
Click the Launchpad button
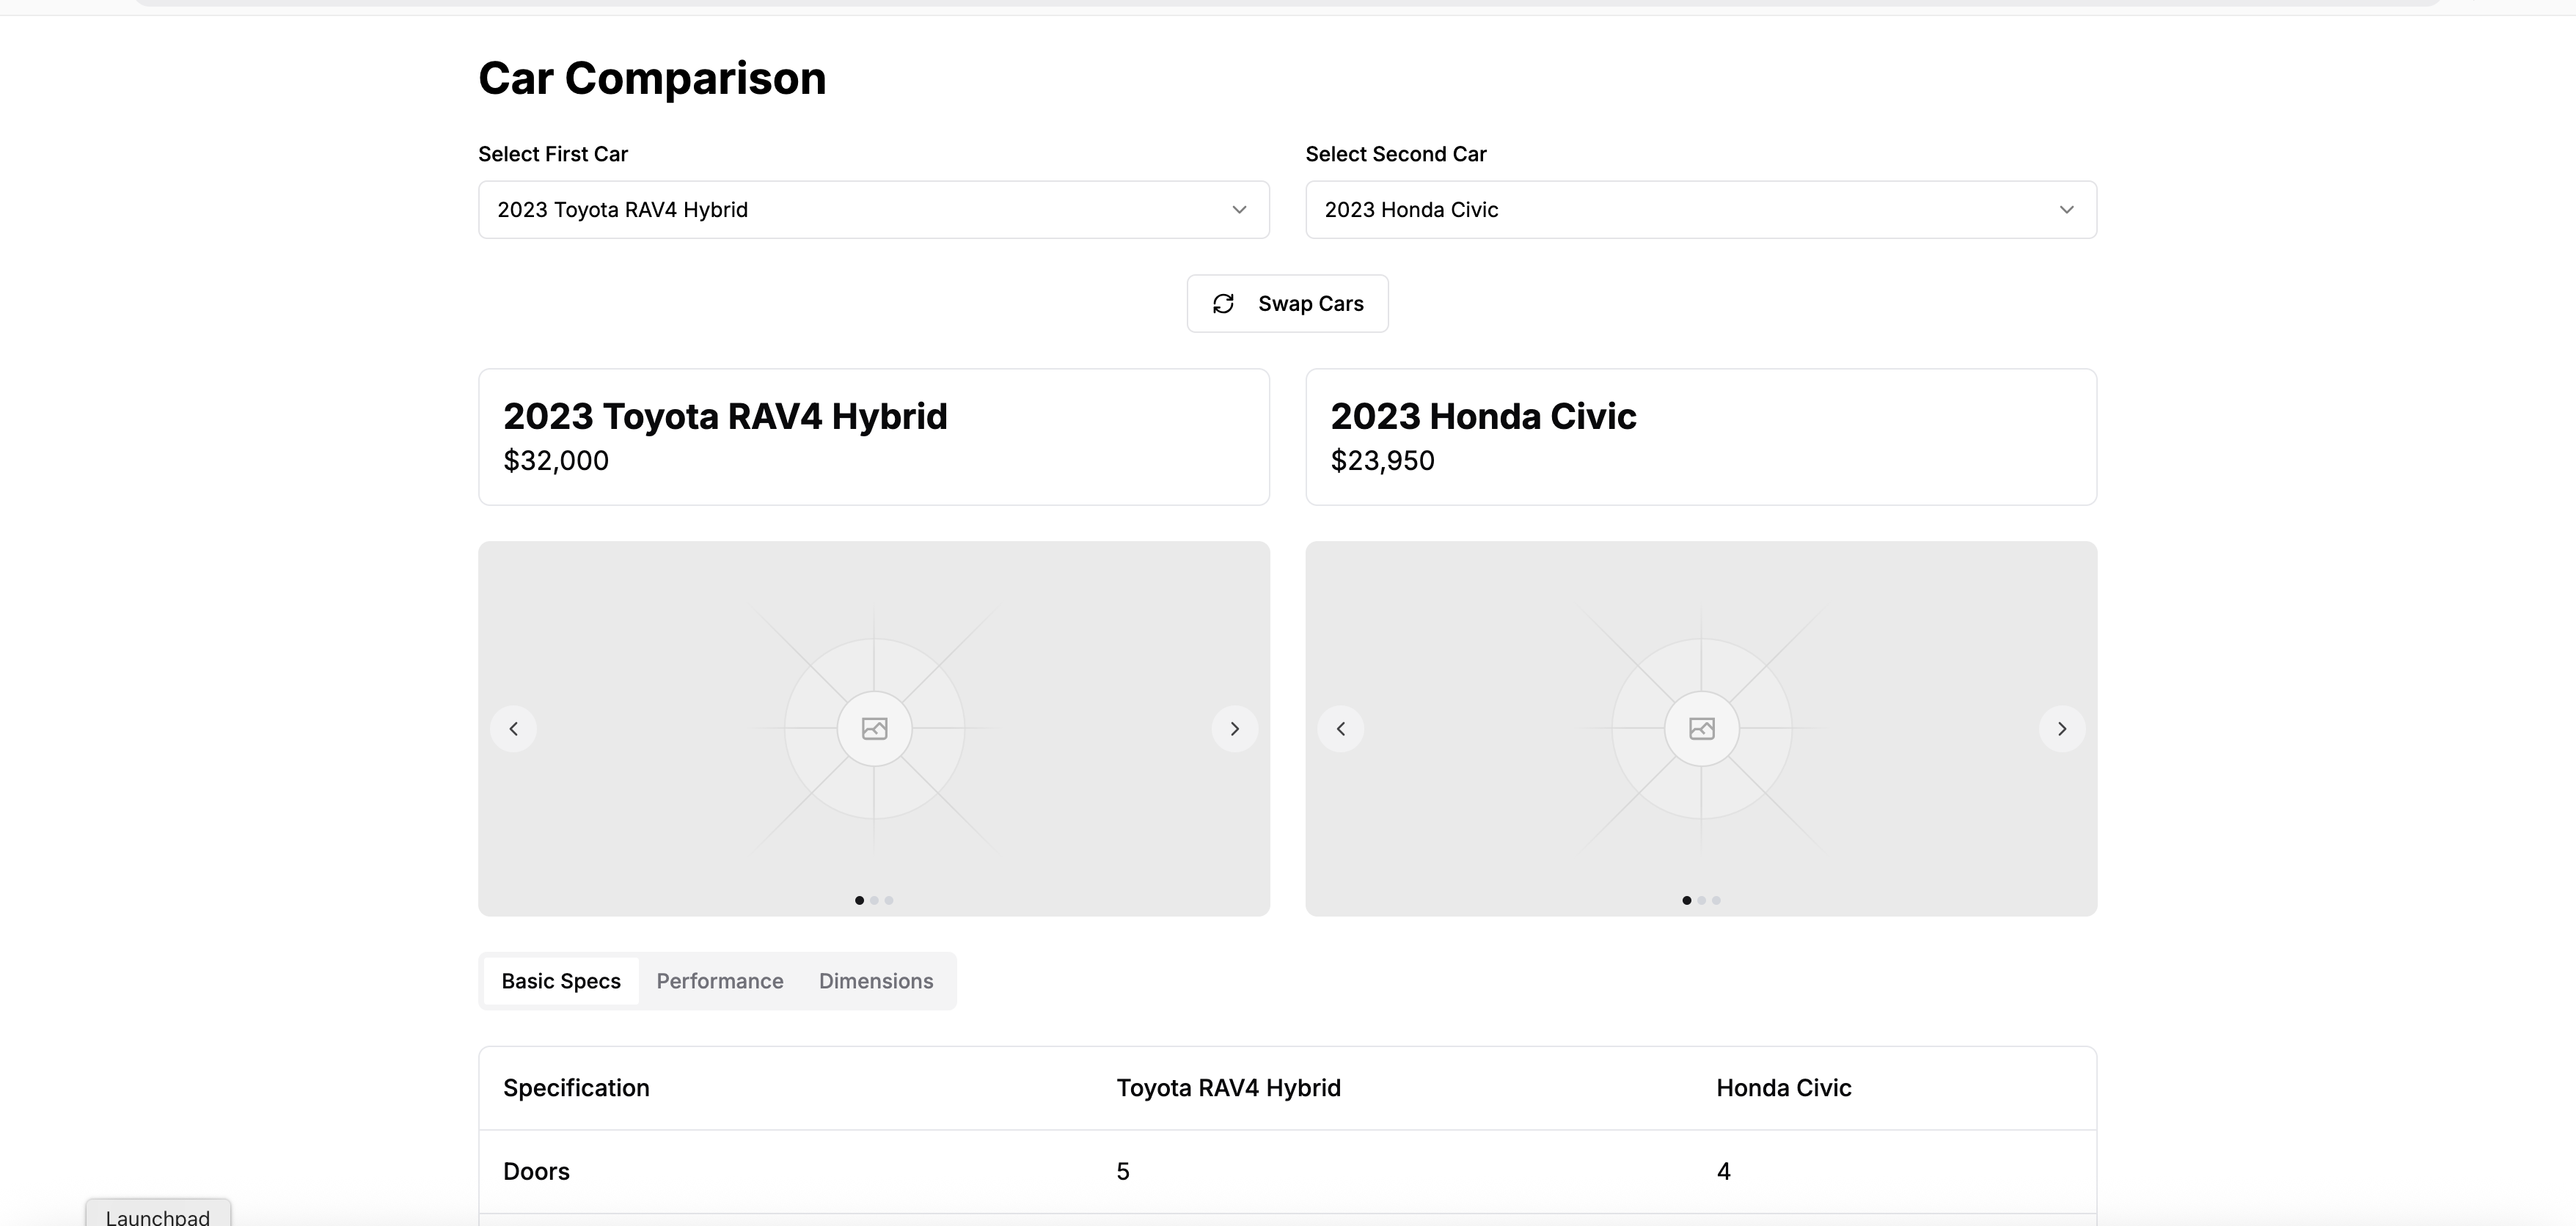tap(158, 1216)
